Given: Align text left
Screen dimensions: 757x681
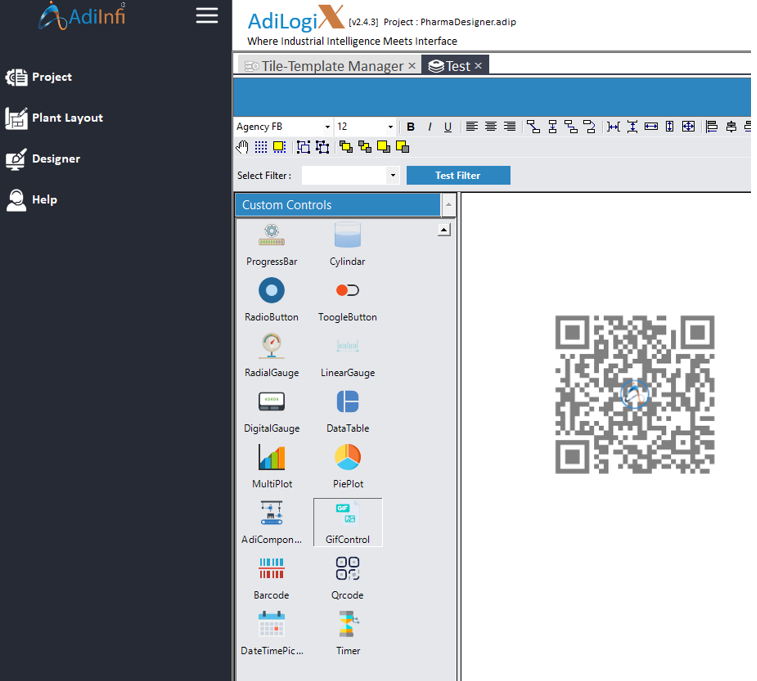Looking at the screenshot, I should 472,126.
